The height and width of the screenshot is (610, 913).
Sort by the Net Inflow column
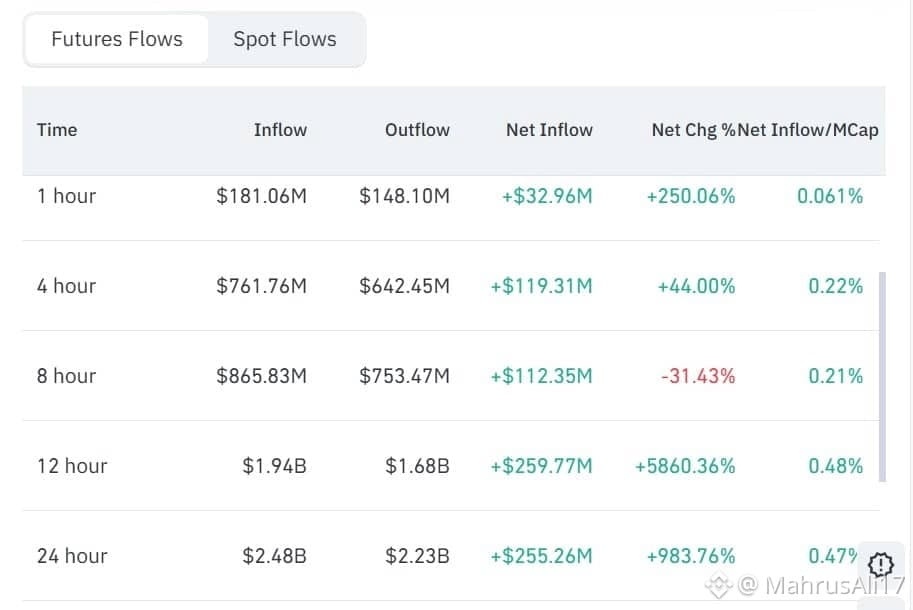tap(549, 130)
